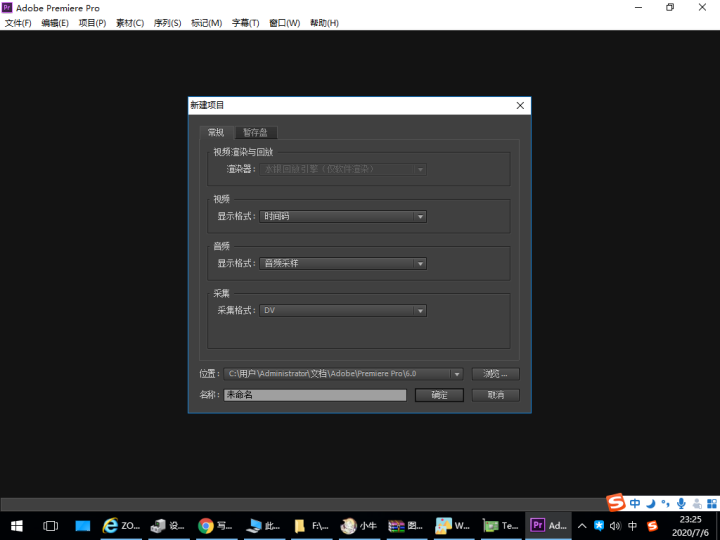
Task: Open the 渲染器 dropdown
Action: pos(343,169)
